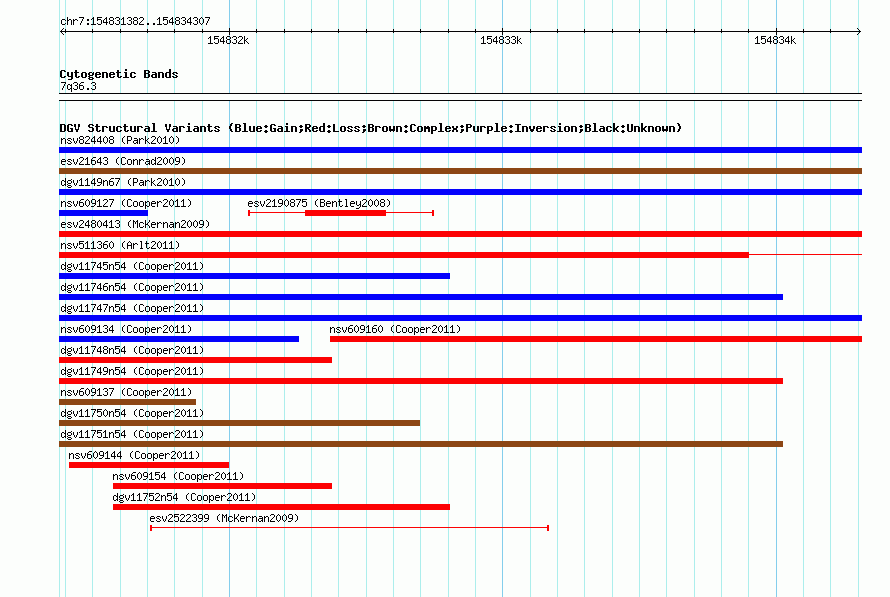The image size is (890, 597).
Task: Click the blue dgv1149n67 gain bar
Action: click(x=460, y=192)
